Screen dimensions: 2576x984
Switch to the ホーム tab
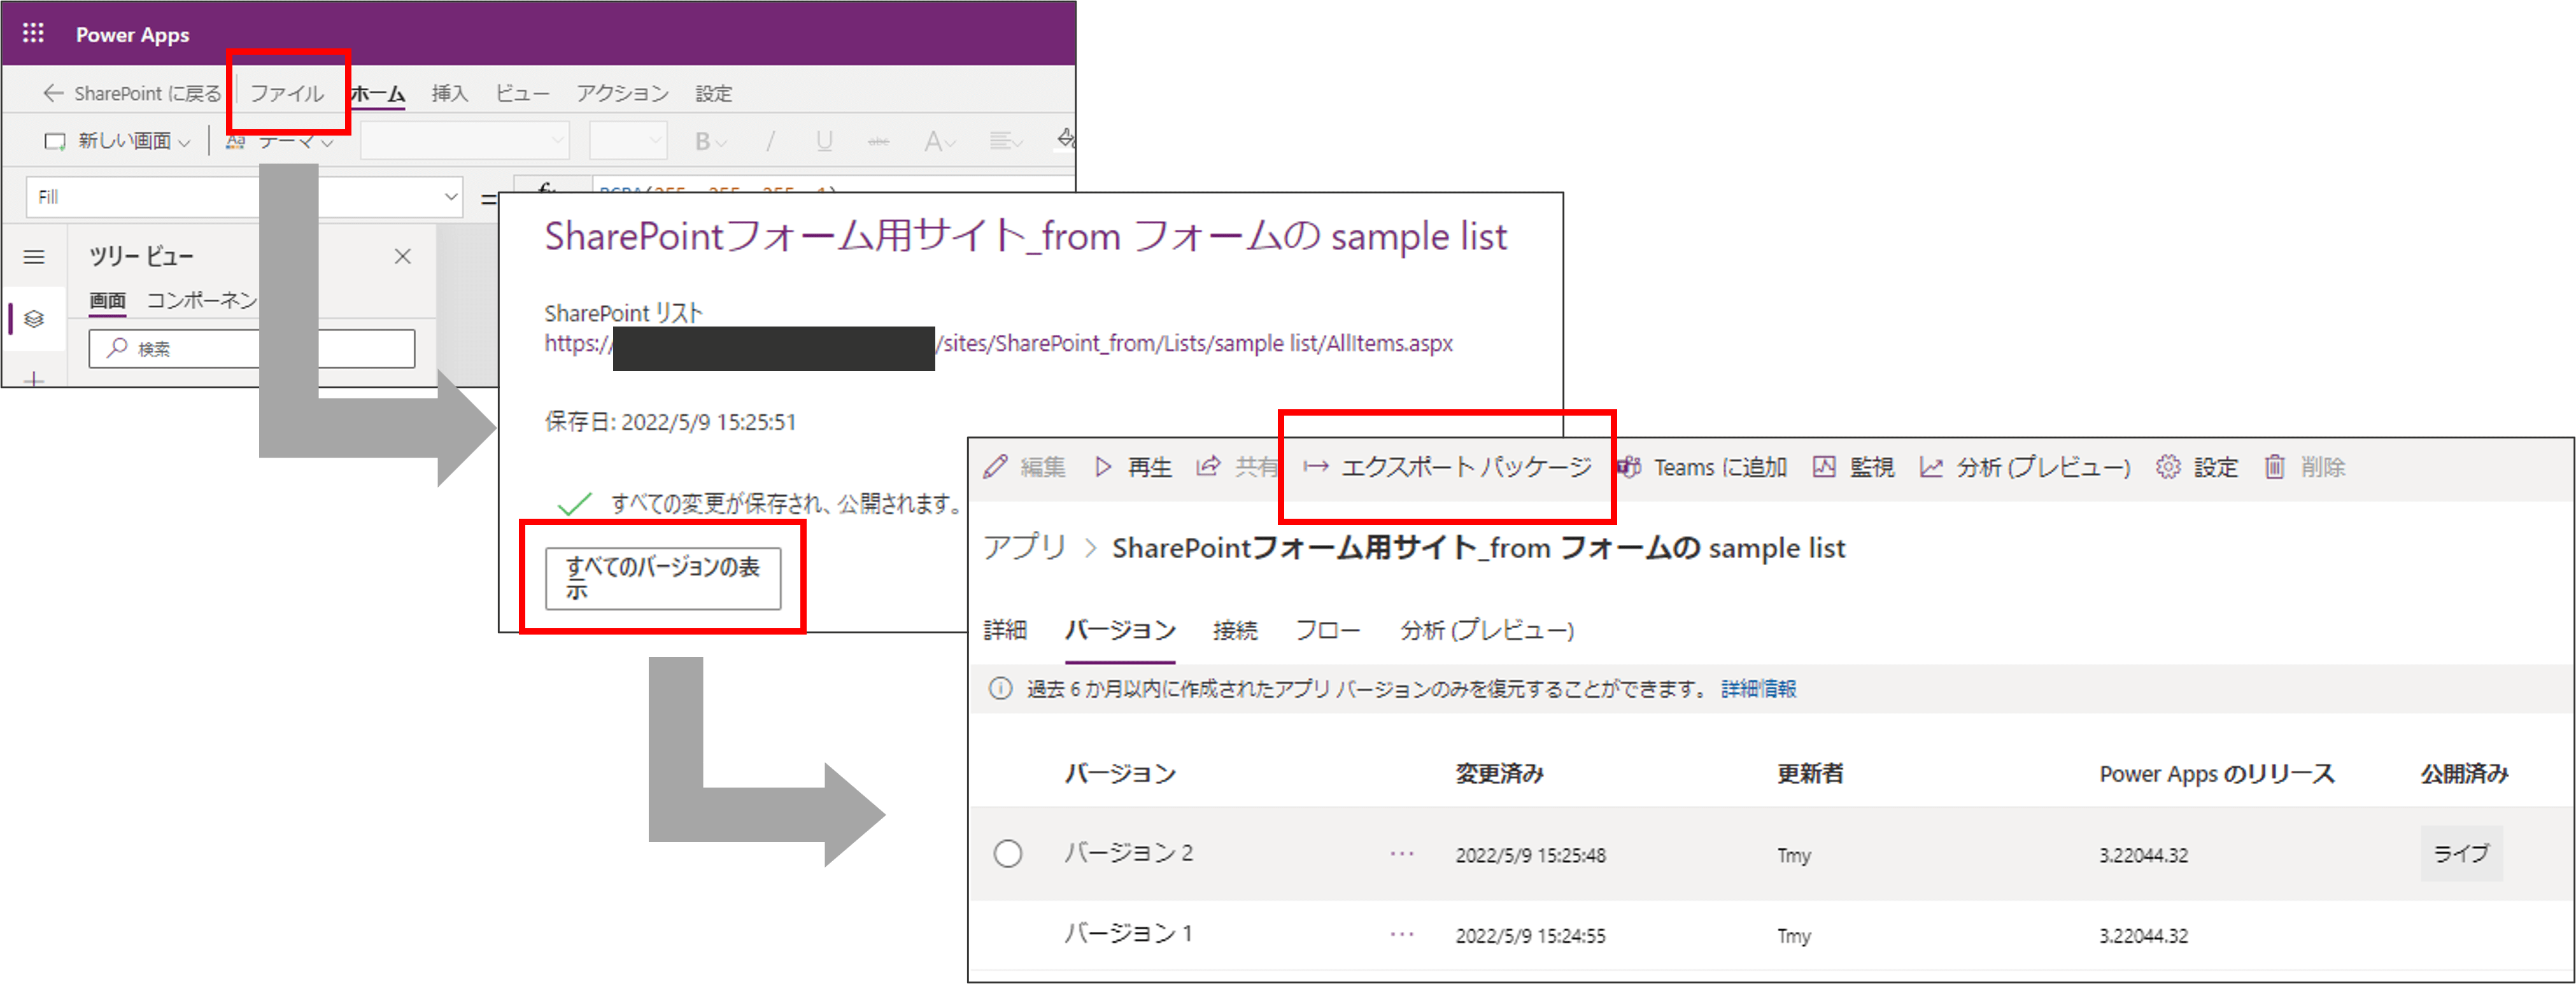378,94
